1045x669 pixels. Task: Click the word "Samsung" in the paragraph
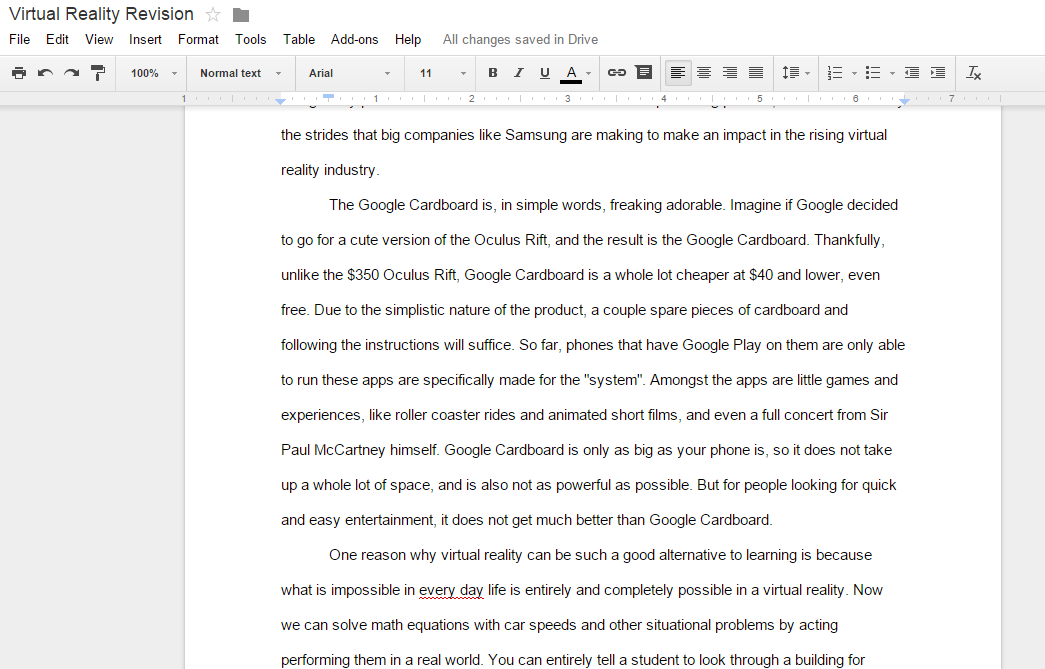point(536,135)
